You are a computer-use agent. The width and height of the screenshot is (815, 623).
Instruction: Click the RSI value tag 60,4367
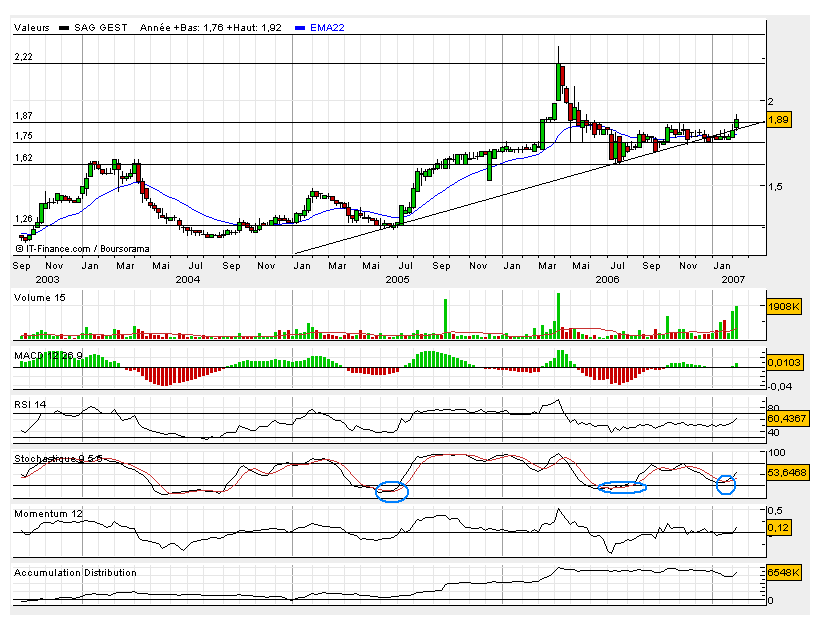point(787,418)
